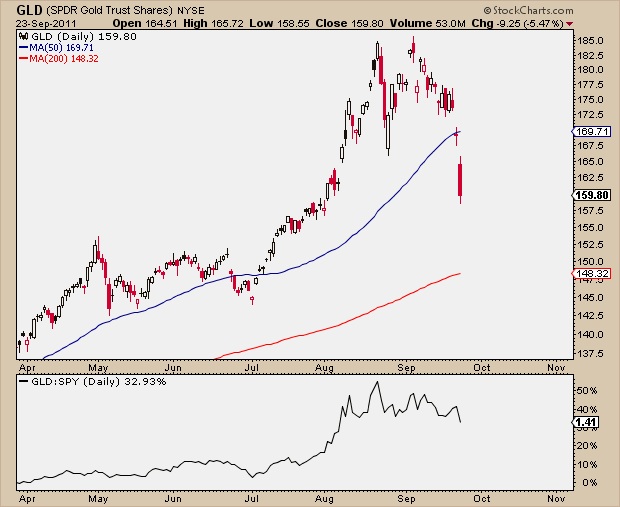Click the 175.0 price axis label
Image resolution: width=620 pixels, height=507 pixels.
point(590,100)
